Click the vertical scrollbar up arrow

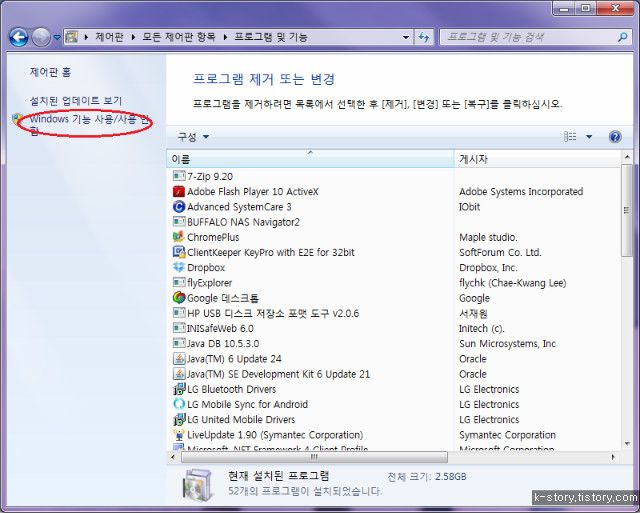click(627, 157)
